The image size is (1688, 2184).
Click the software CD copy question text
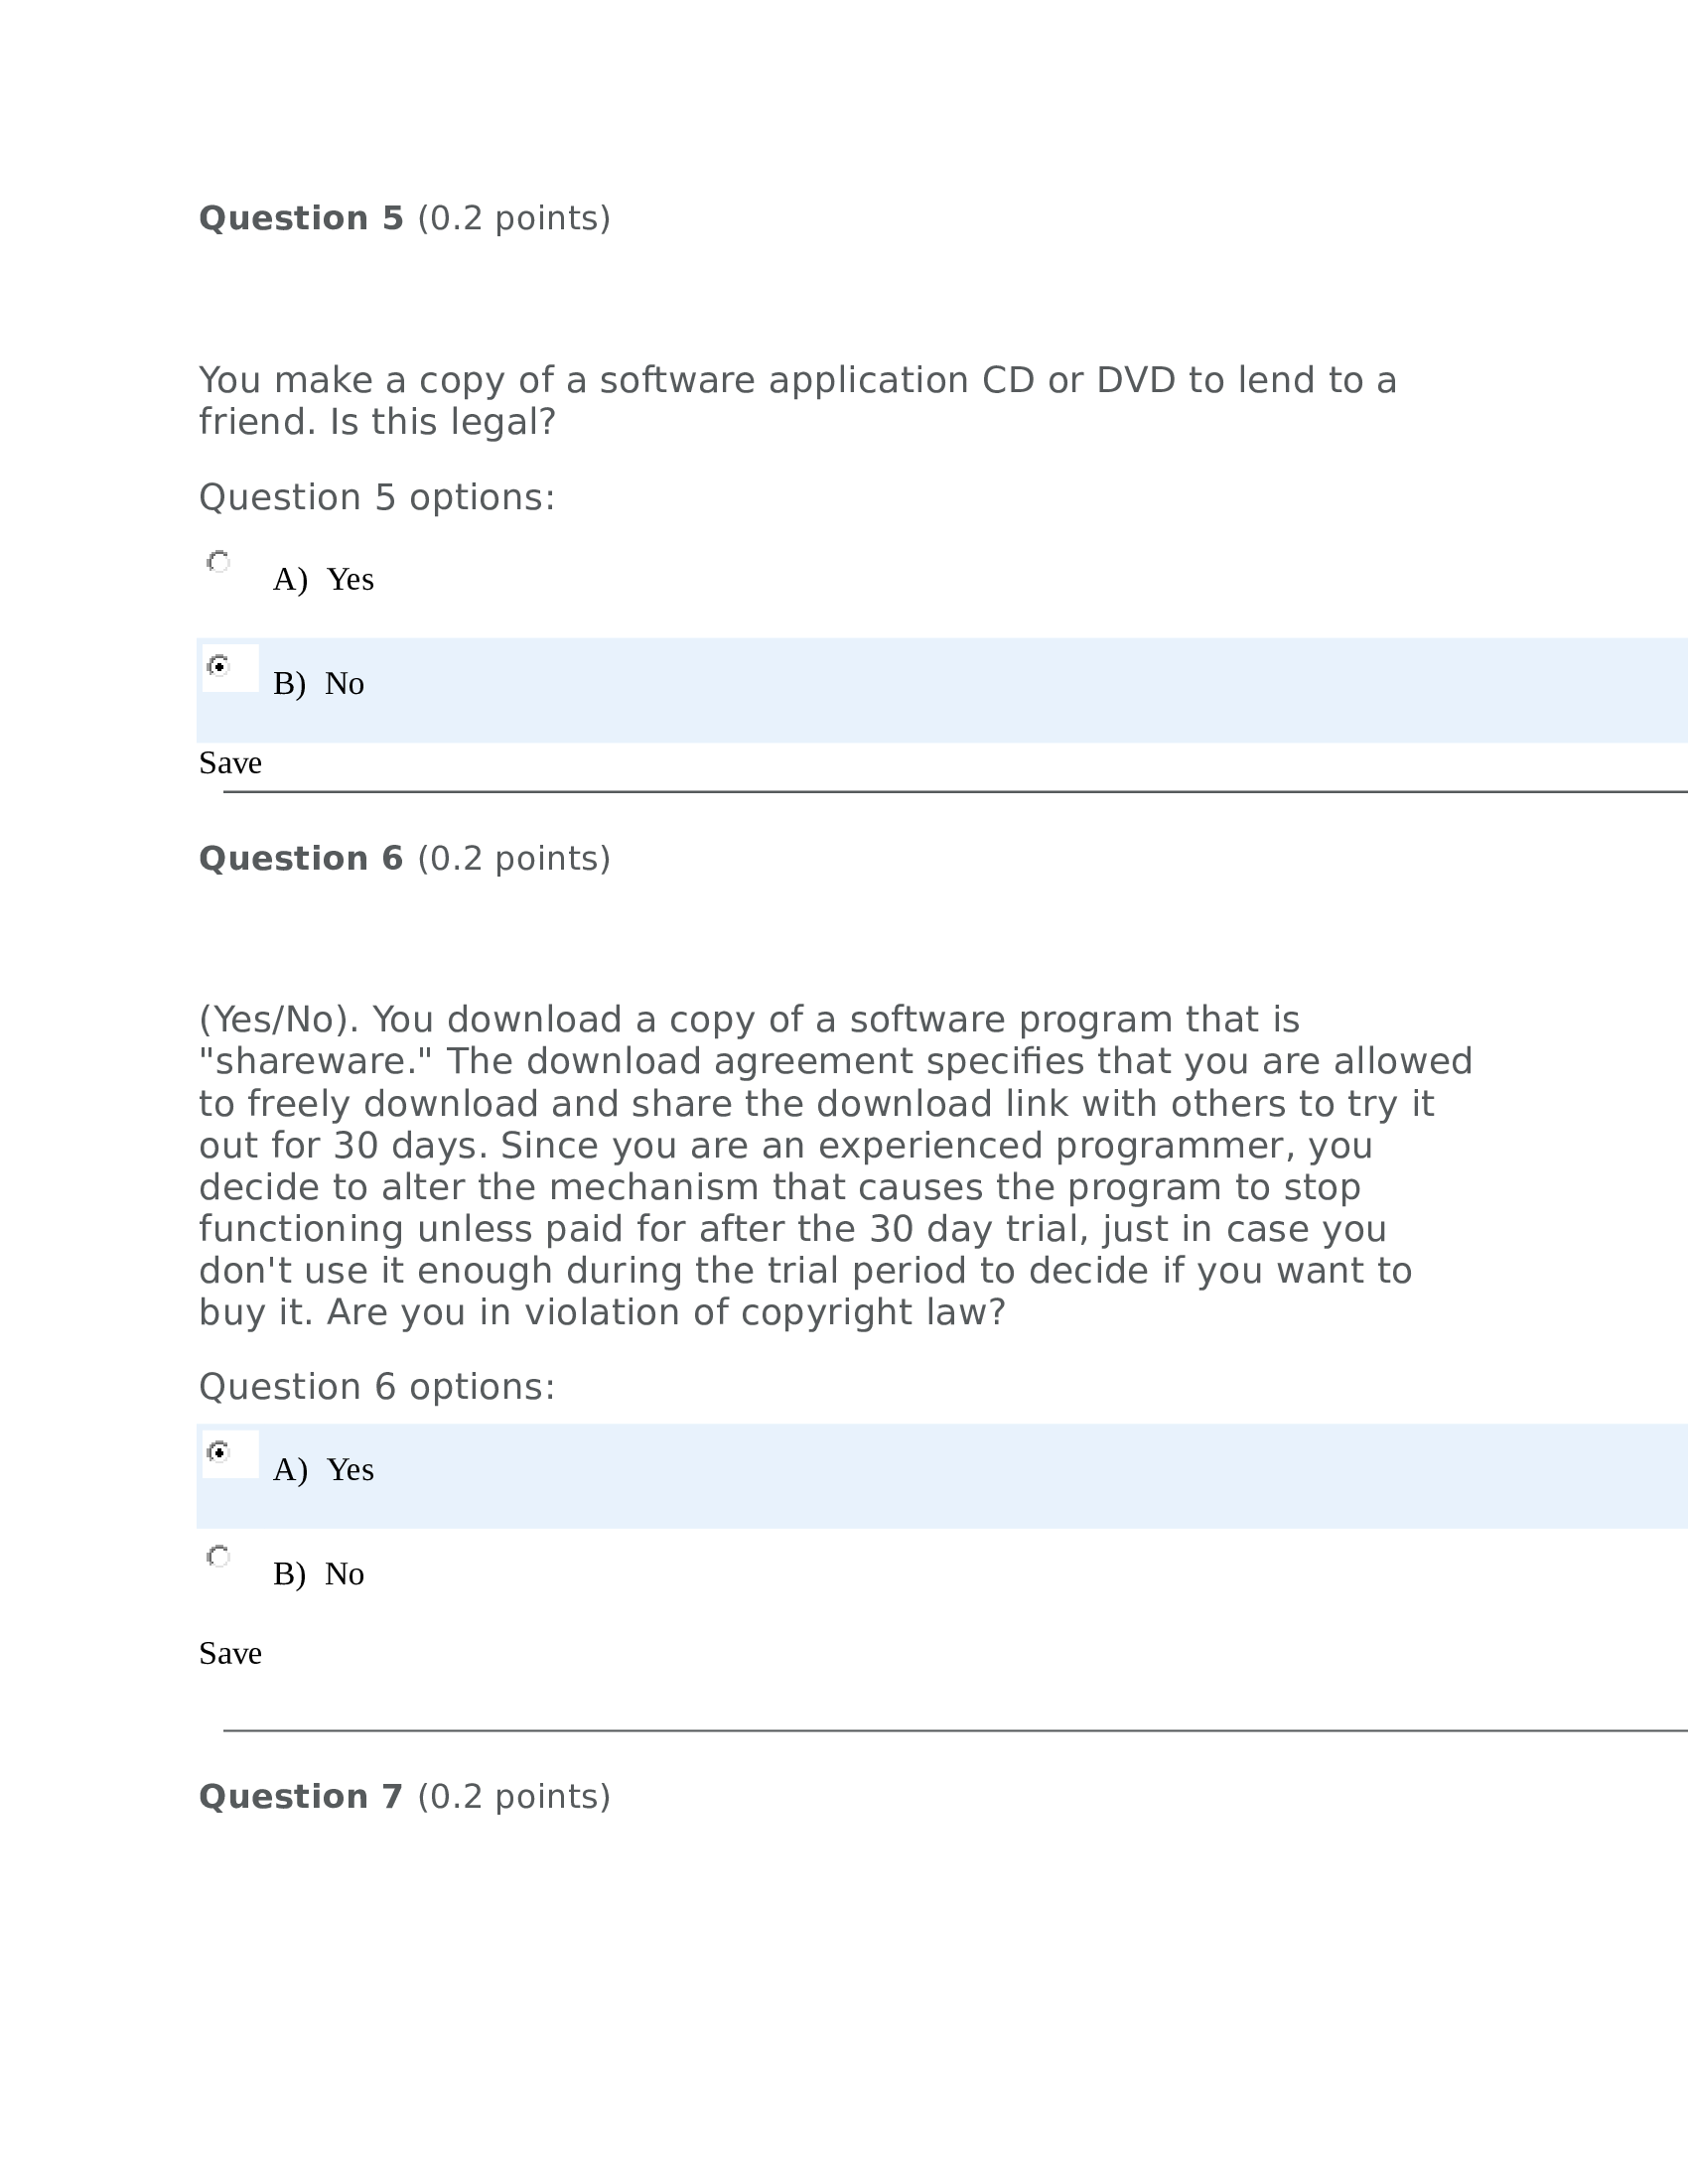coord(797,401)
